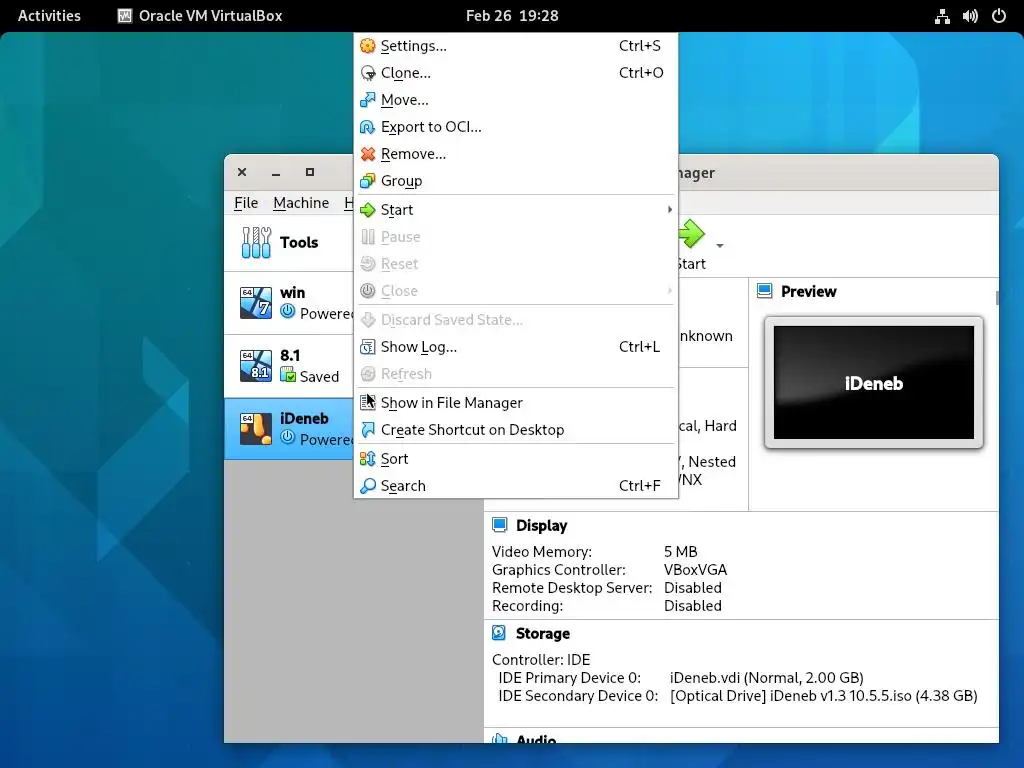Open the dropdown arrow beside toolbar Start

tap(720, 246)
